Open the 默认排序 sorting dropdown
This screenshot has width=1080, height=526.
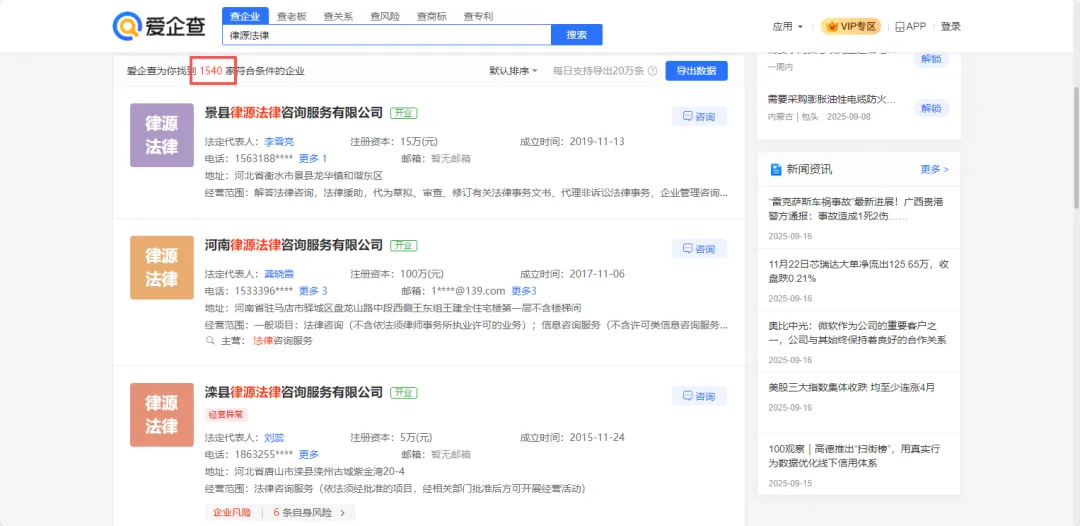(513, 71)
